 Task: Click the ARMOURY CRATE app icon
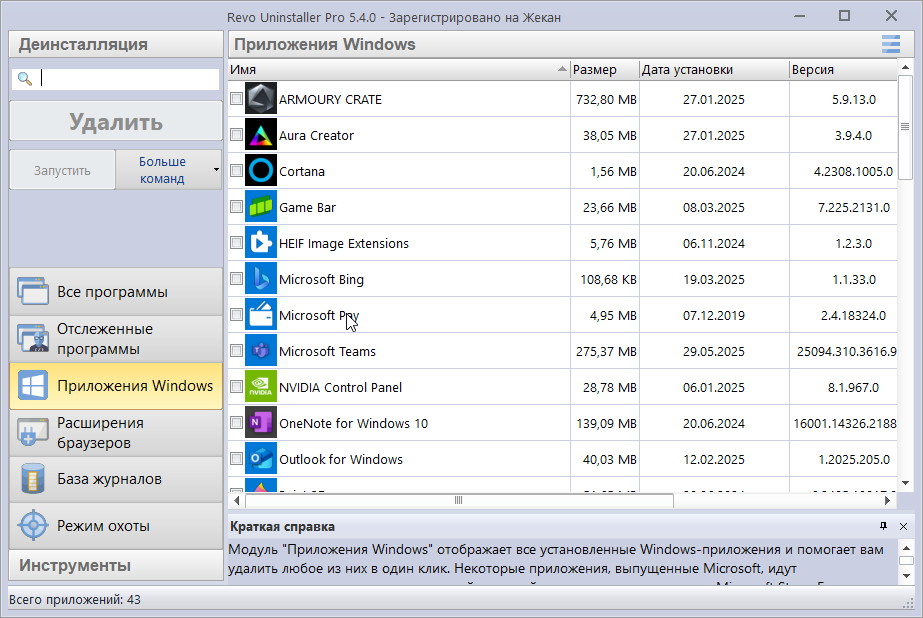tap(260, 98)
